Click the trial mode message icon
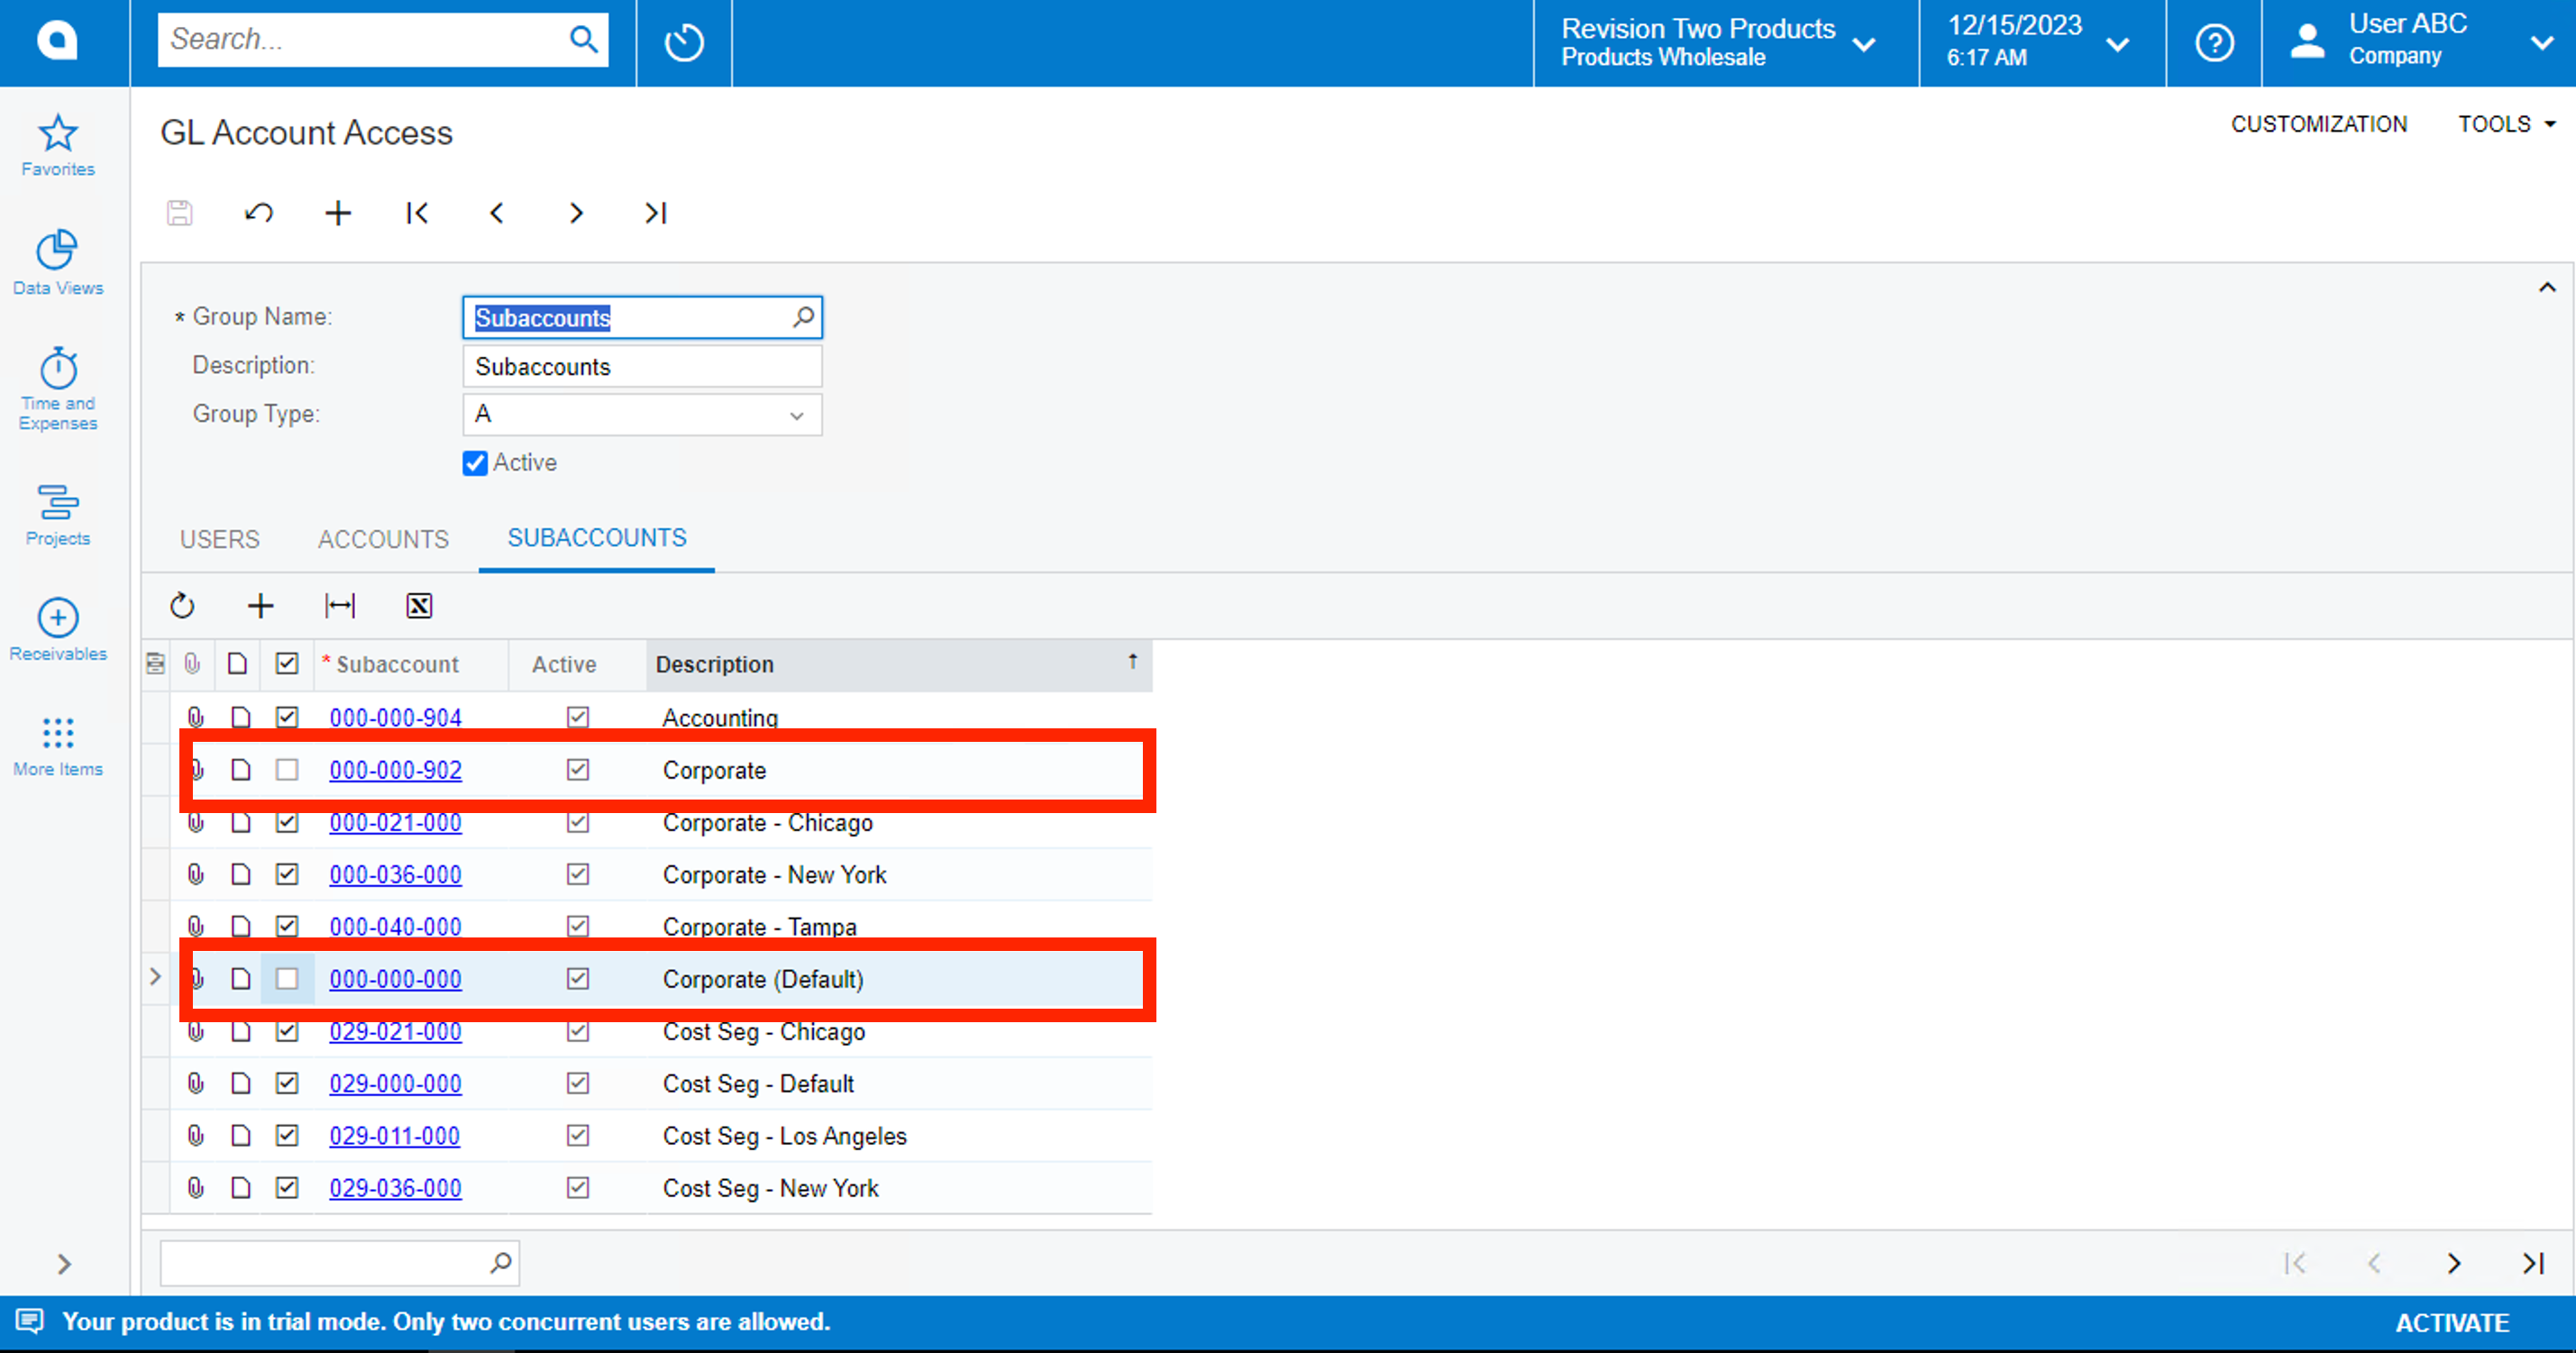2576x1353 pixels. coord(30,1321)
